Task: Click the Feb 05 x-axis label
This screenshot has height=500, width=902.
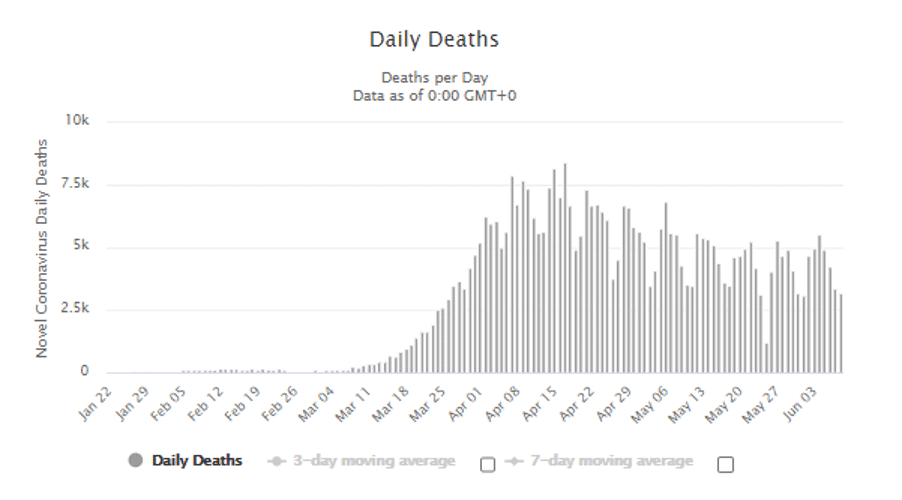Action: (169, 404)
